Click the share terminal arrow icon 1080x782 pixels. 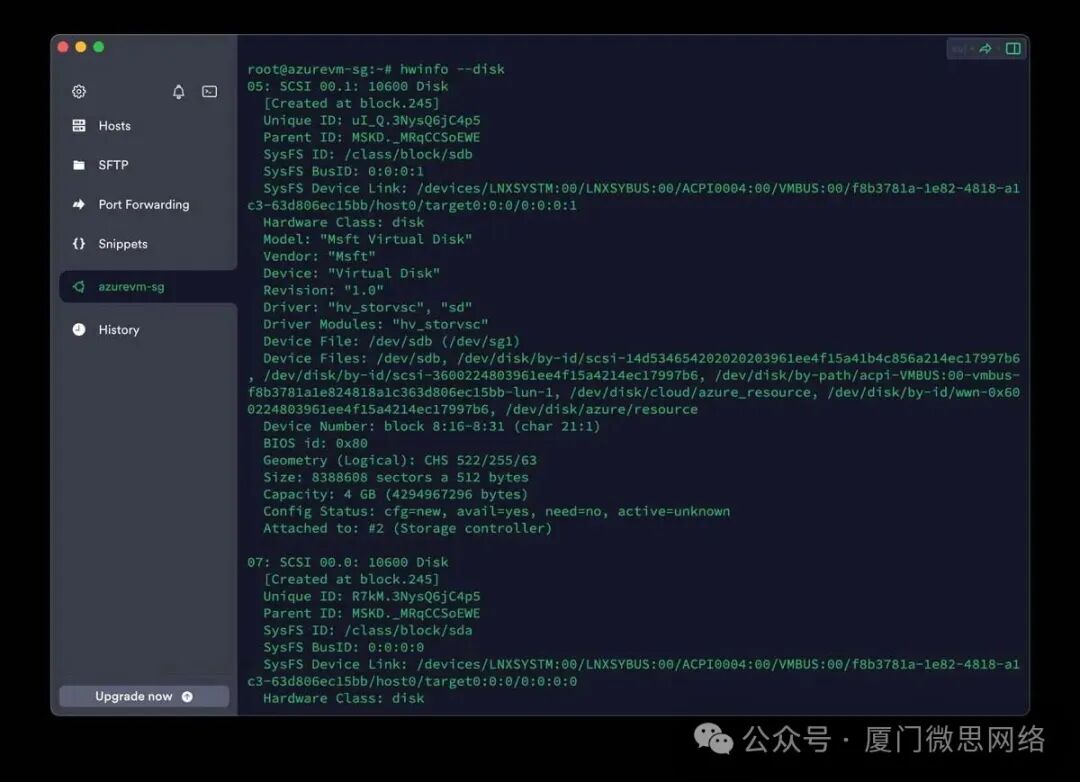985,49
